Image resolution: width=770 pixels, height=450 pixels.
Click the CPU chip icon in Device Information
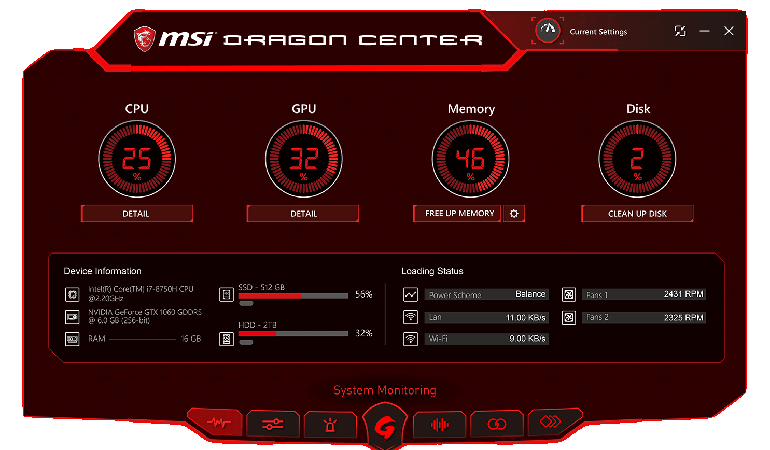72,294
